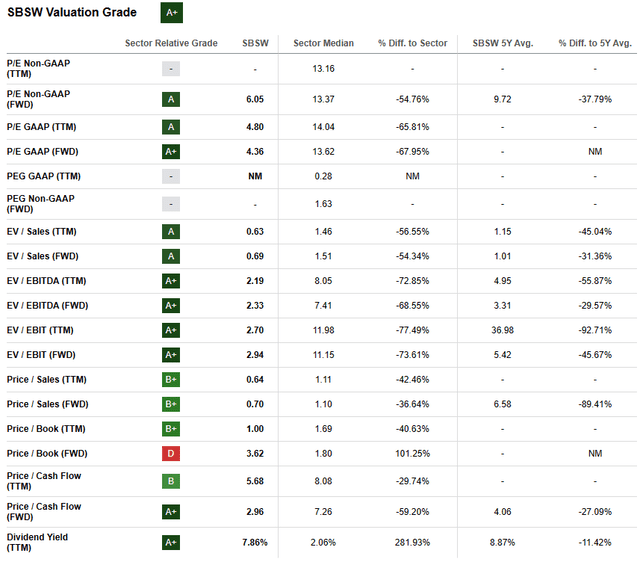Click the -89.41% five-year difference value
The height and width of the screenshot is (562, 640).
[x=595, y=404]
